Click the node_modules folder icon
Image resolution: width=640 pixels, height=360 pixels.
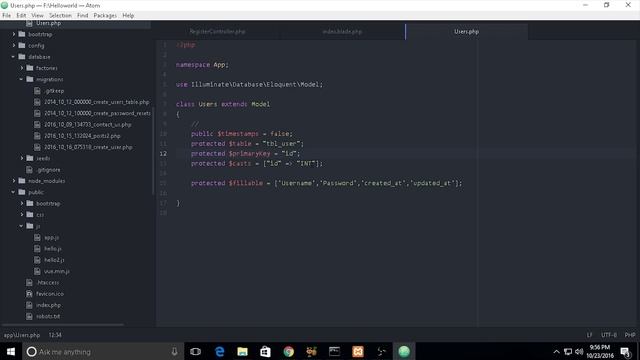(22, 181)
